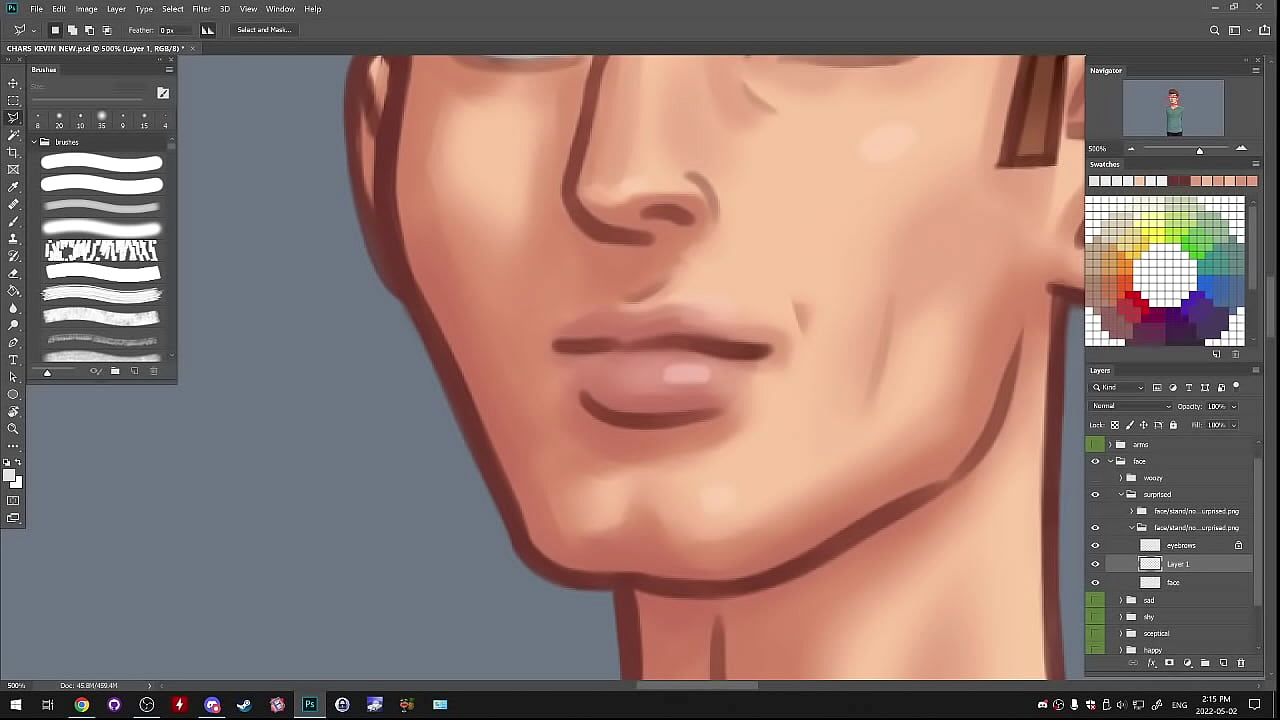Activate the Eraser tool
The image size is (1280, 720).
(13, 273)
